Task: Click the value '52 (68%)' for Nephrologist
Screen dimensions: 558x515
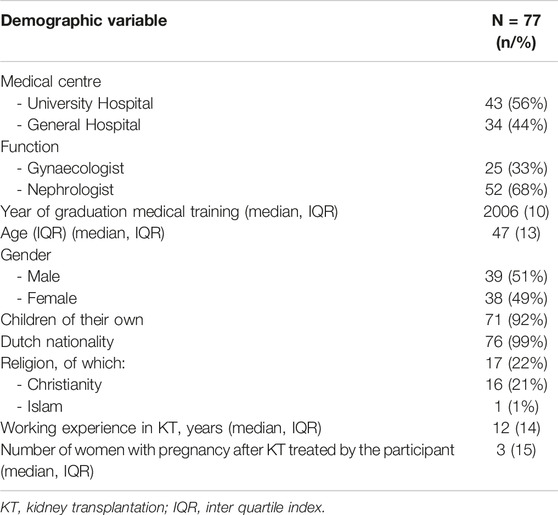Action: tap(516, 190)
